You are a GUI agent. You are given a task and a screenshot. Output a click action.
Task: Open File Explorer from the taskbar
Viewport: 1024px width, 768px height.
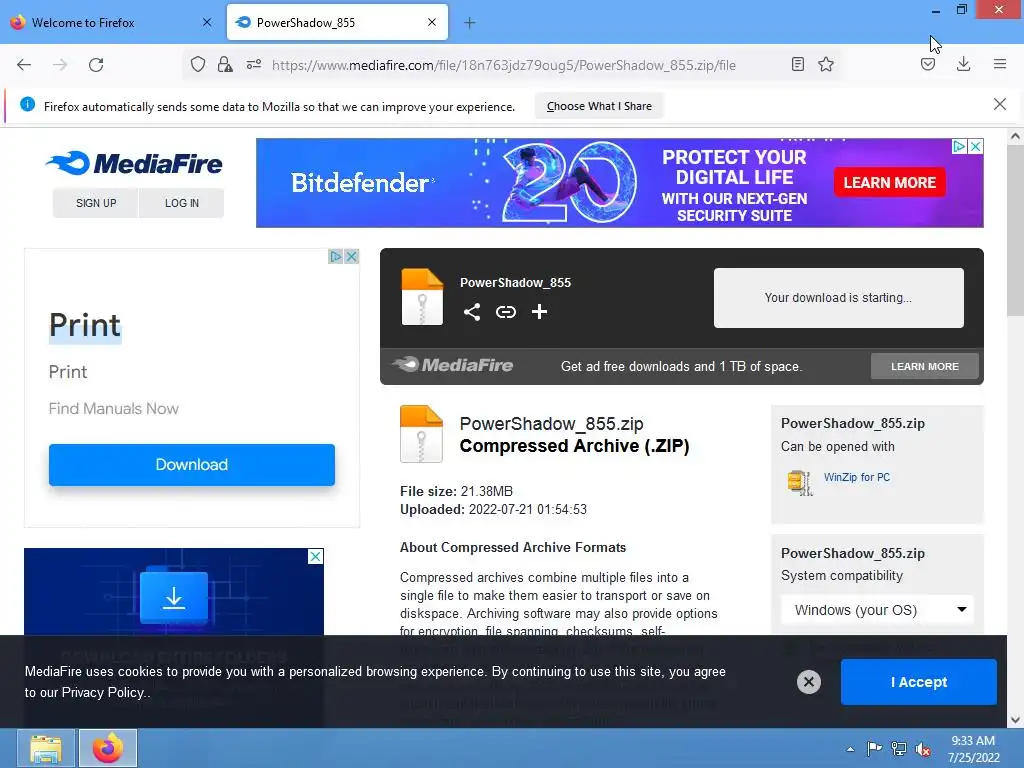click(x=46, y=748)
